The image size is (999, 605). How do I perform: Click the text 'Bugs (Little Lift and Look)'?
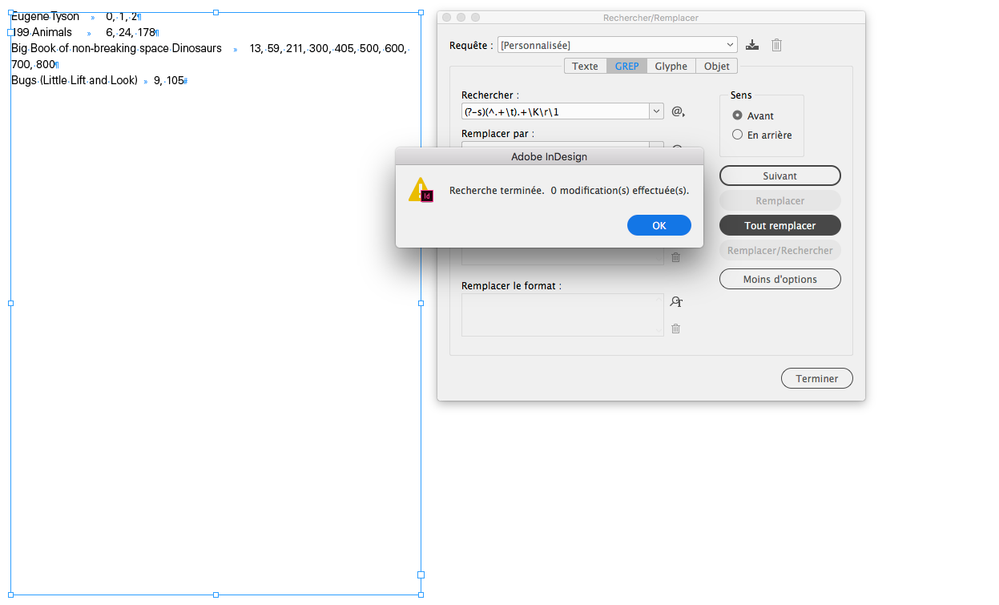74,80
